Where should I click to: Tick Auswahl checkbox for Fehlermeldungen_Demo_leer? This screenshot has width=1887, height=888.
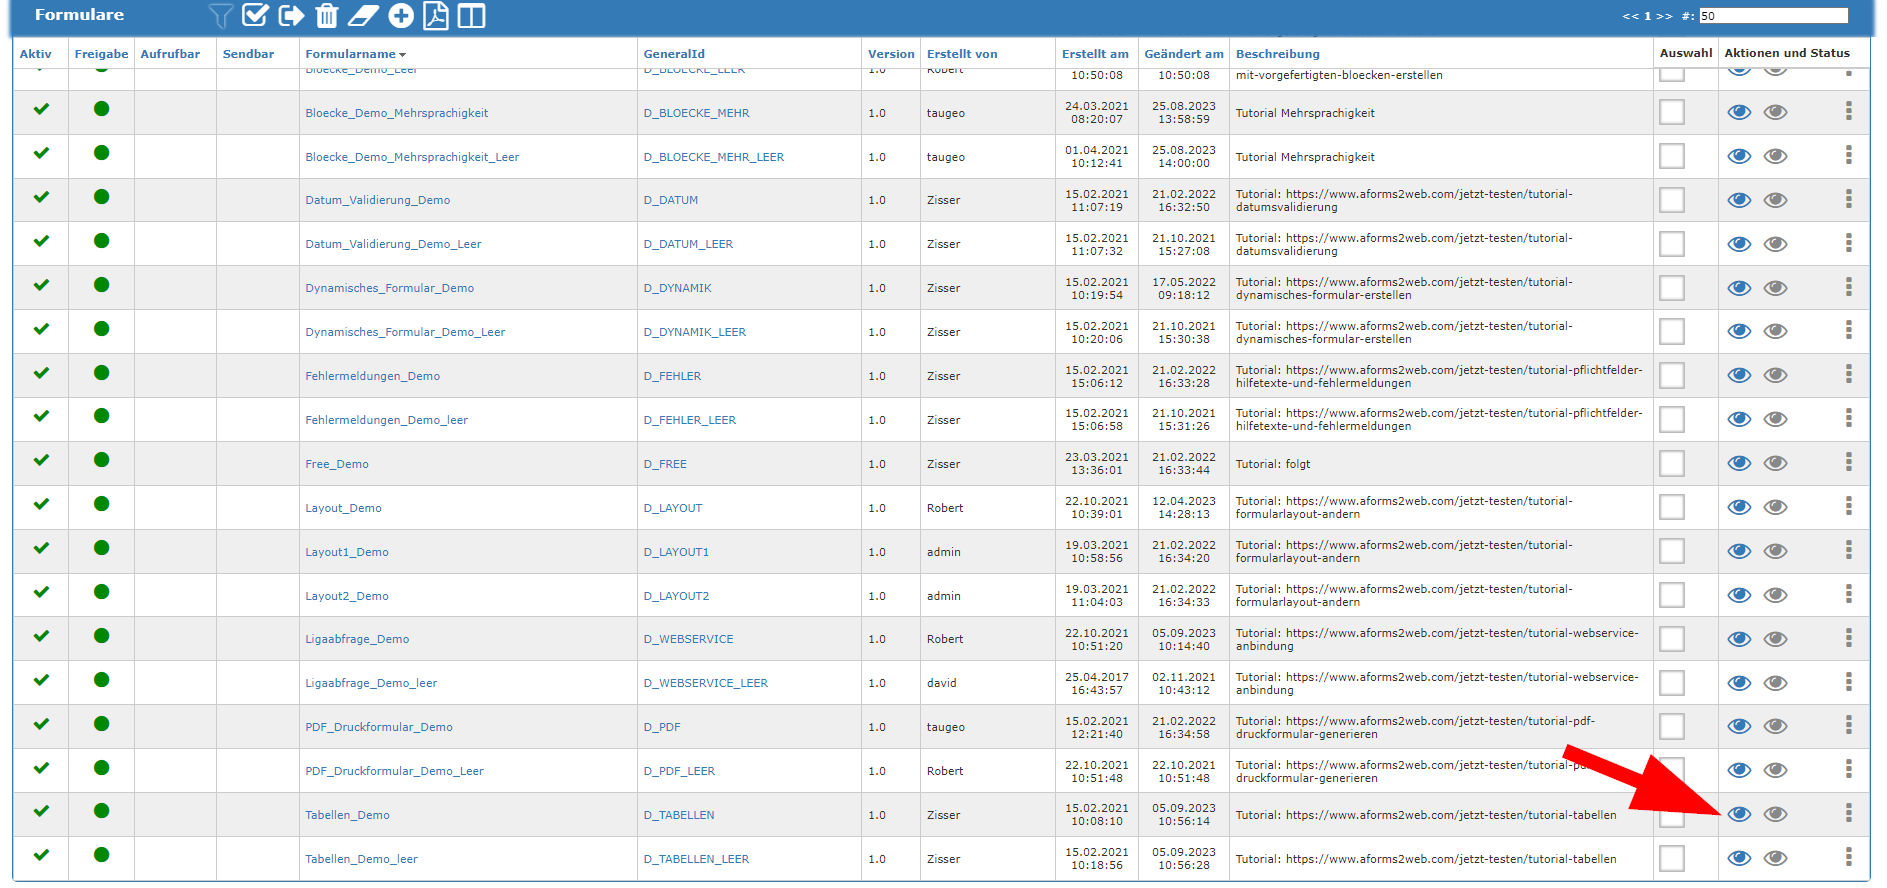point(1672,419)
